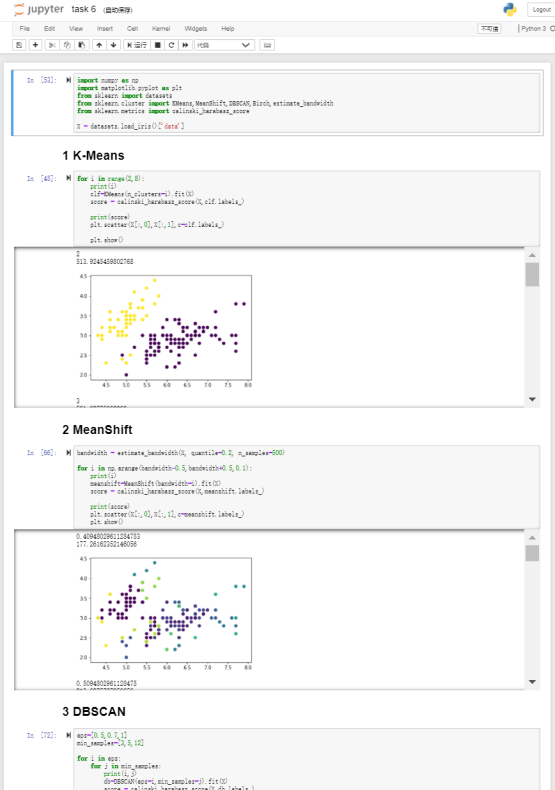
Task: Open the Widgets menu
Action: [x=195, y=29]
